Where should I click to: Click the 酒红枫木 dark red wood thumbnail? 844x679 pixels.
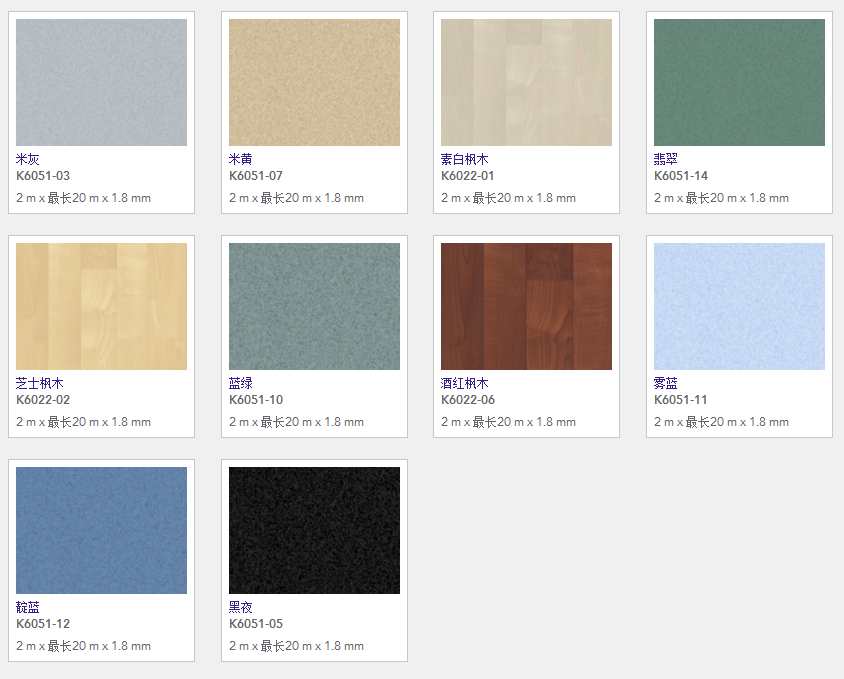(526, 306)
